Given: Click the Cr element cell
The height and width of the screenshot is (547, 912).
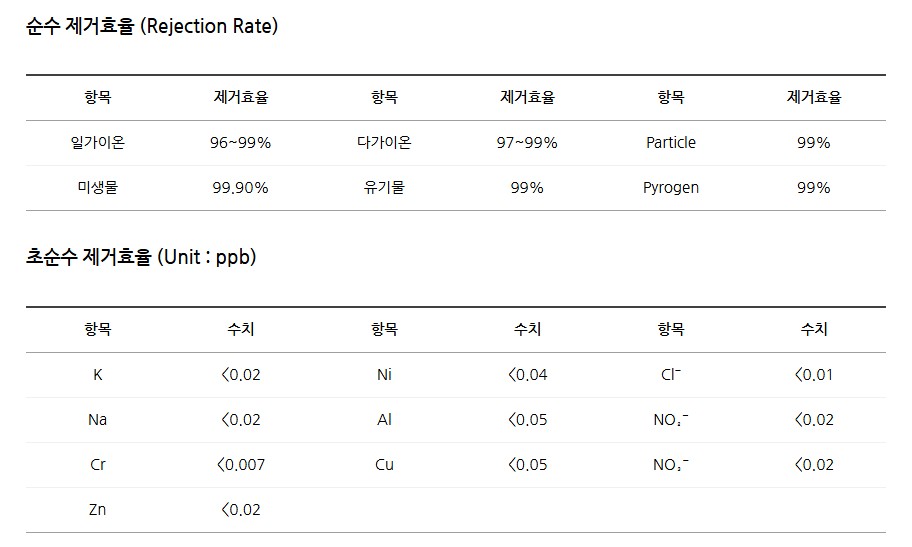Looking at the screenshot, I should point(98,465).
